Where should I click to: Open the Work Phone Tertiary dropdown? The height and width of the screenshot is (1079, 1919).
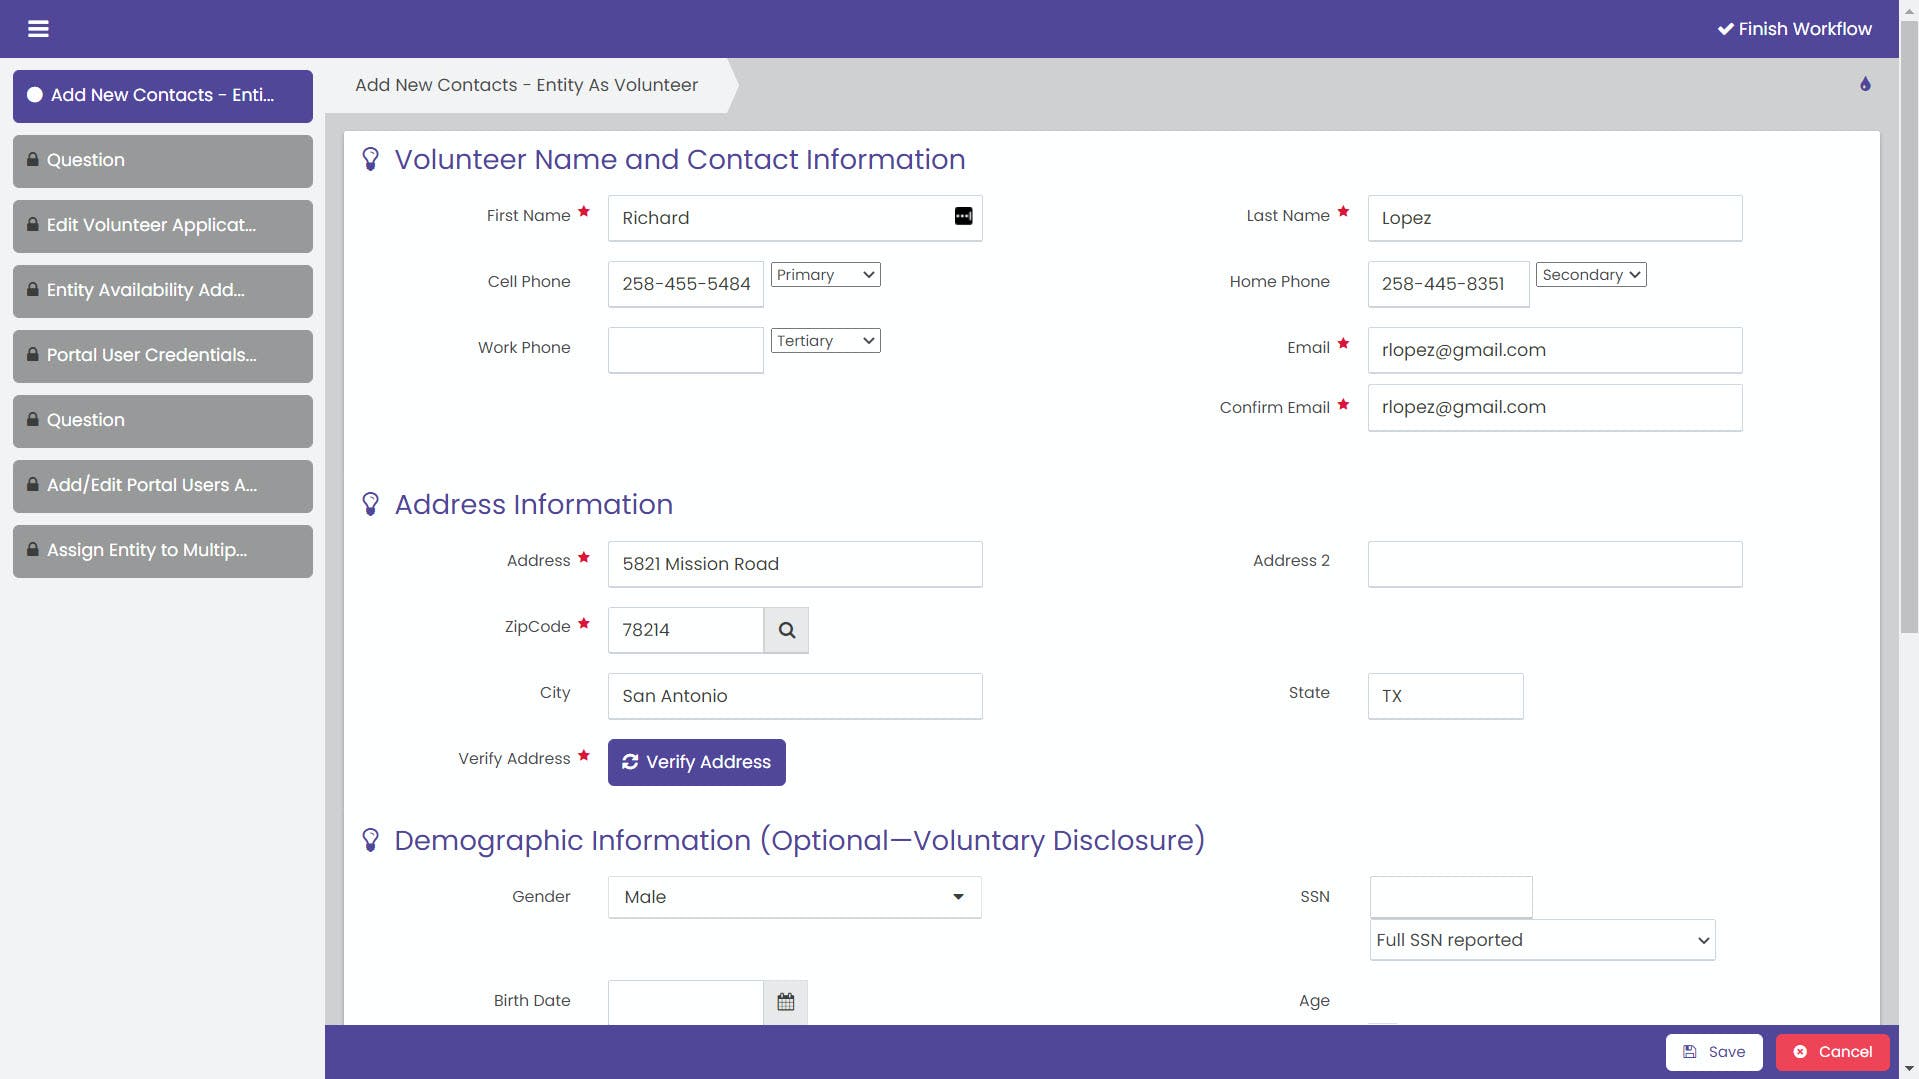825,341
